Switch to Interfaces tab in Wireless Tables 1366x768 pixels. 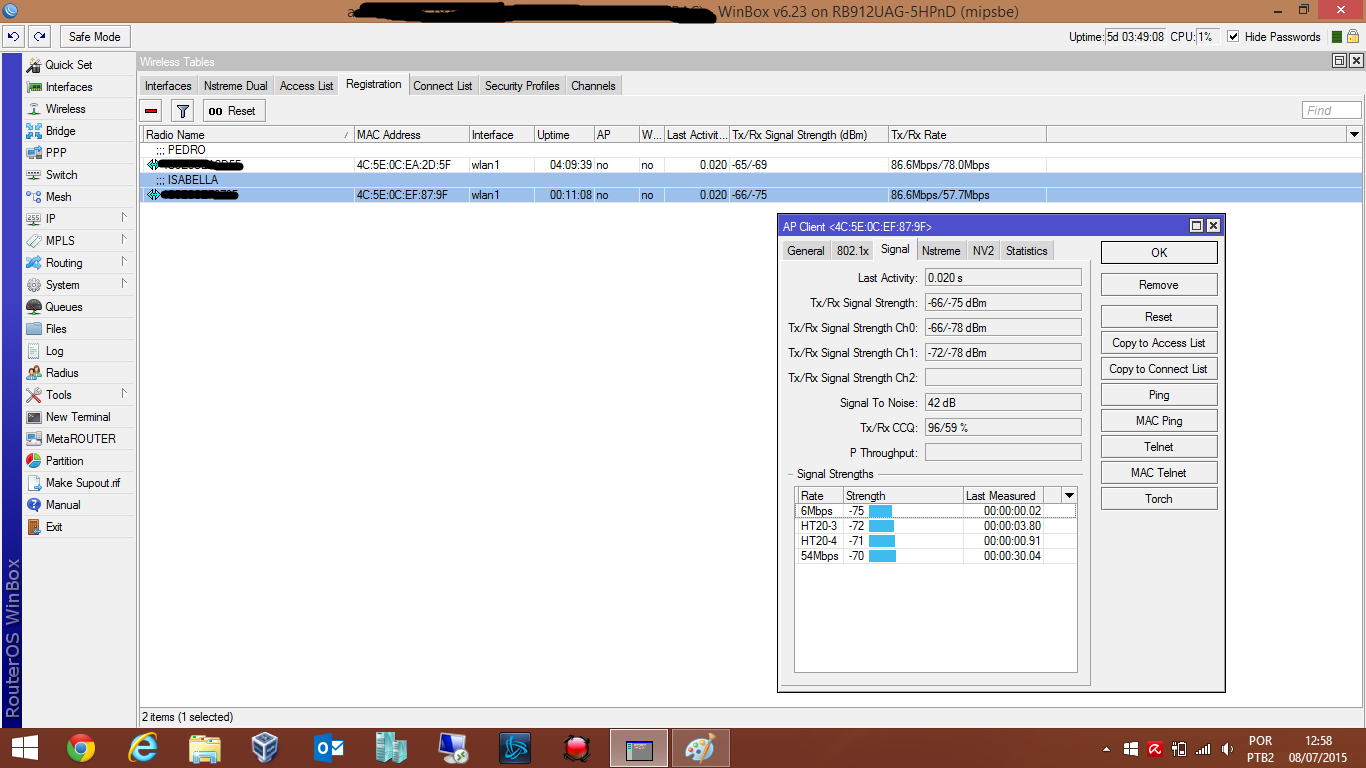tap(168, 86)
